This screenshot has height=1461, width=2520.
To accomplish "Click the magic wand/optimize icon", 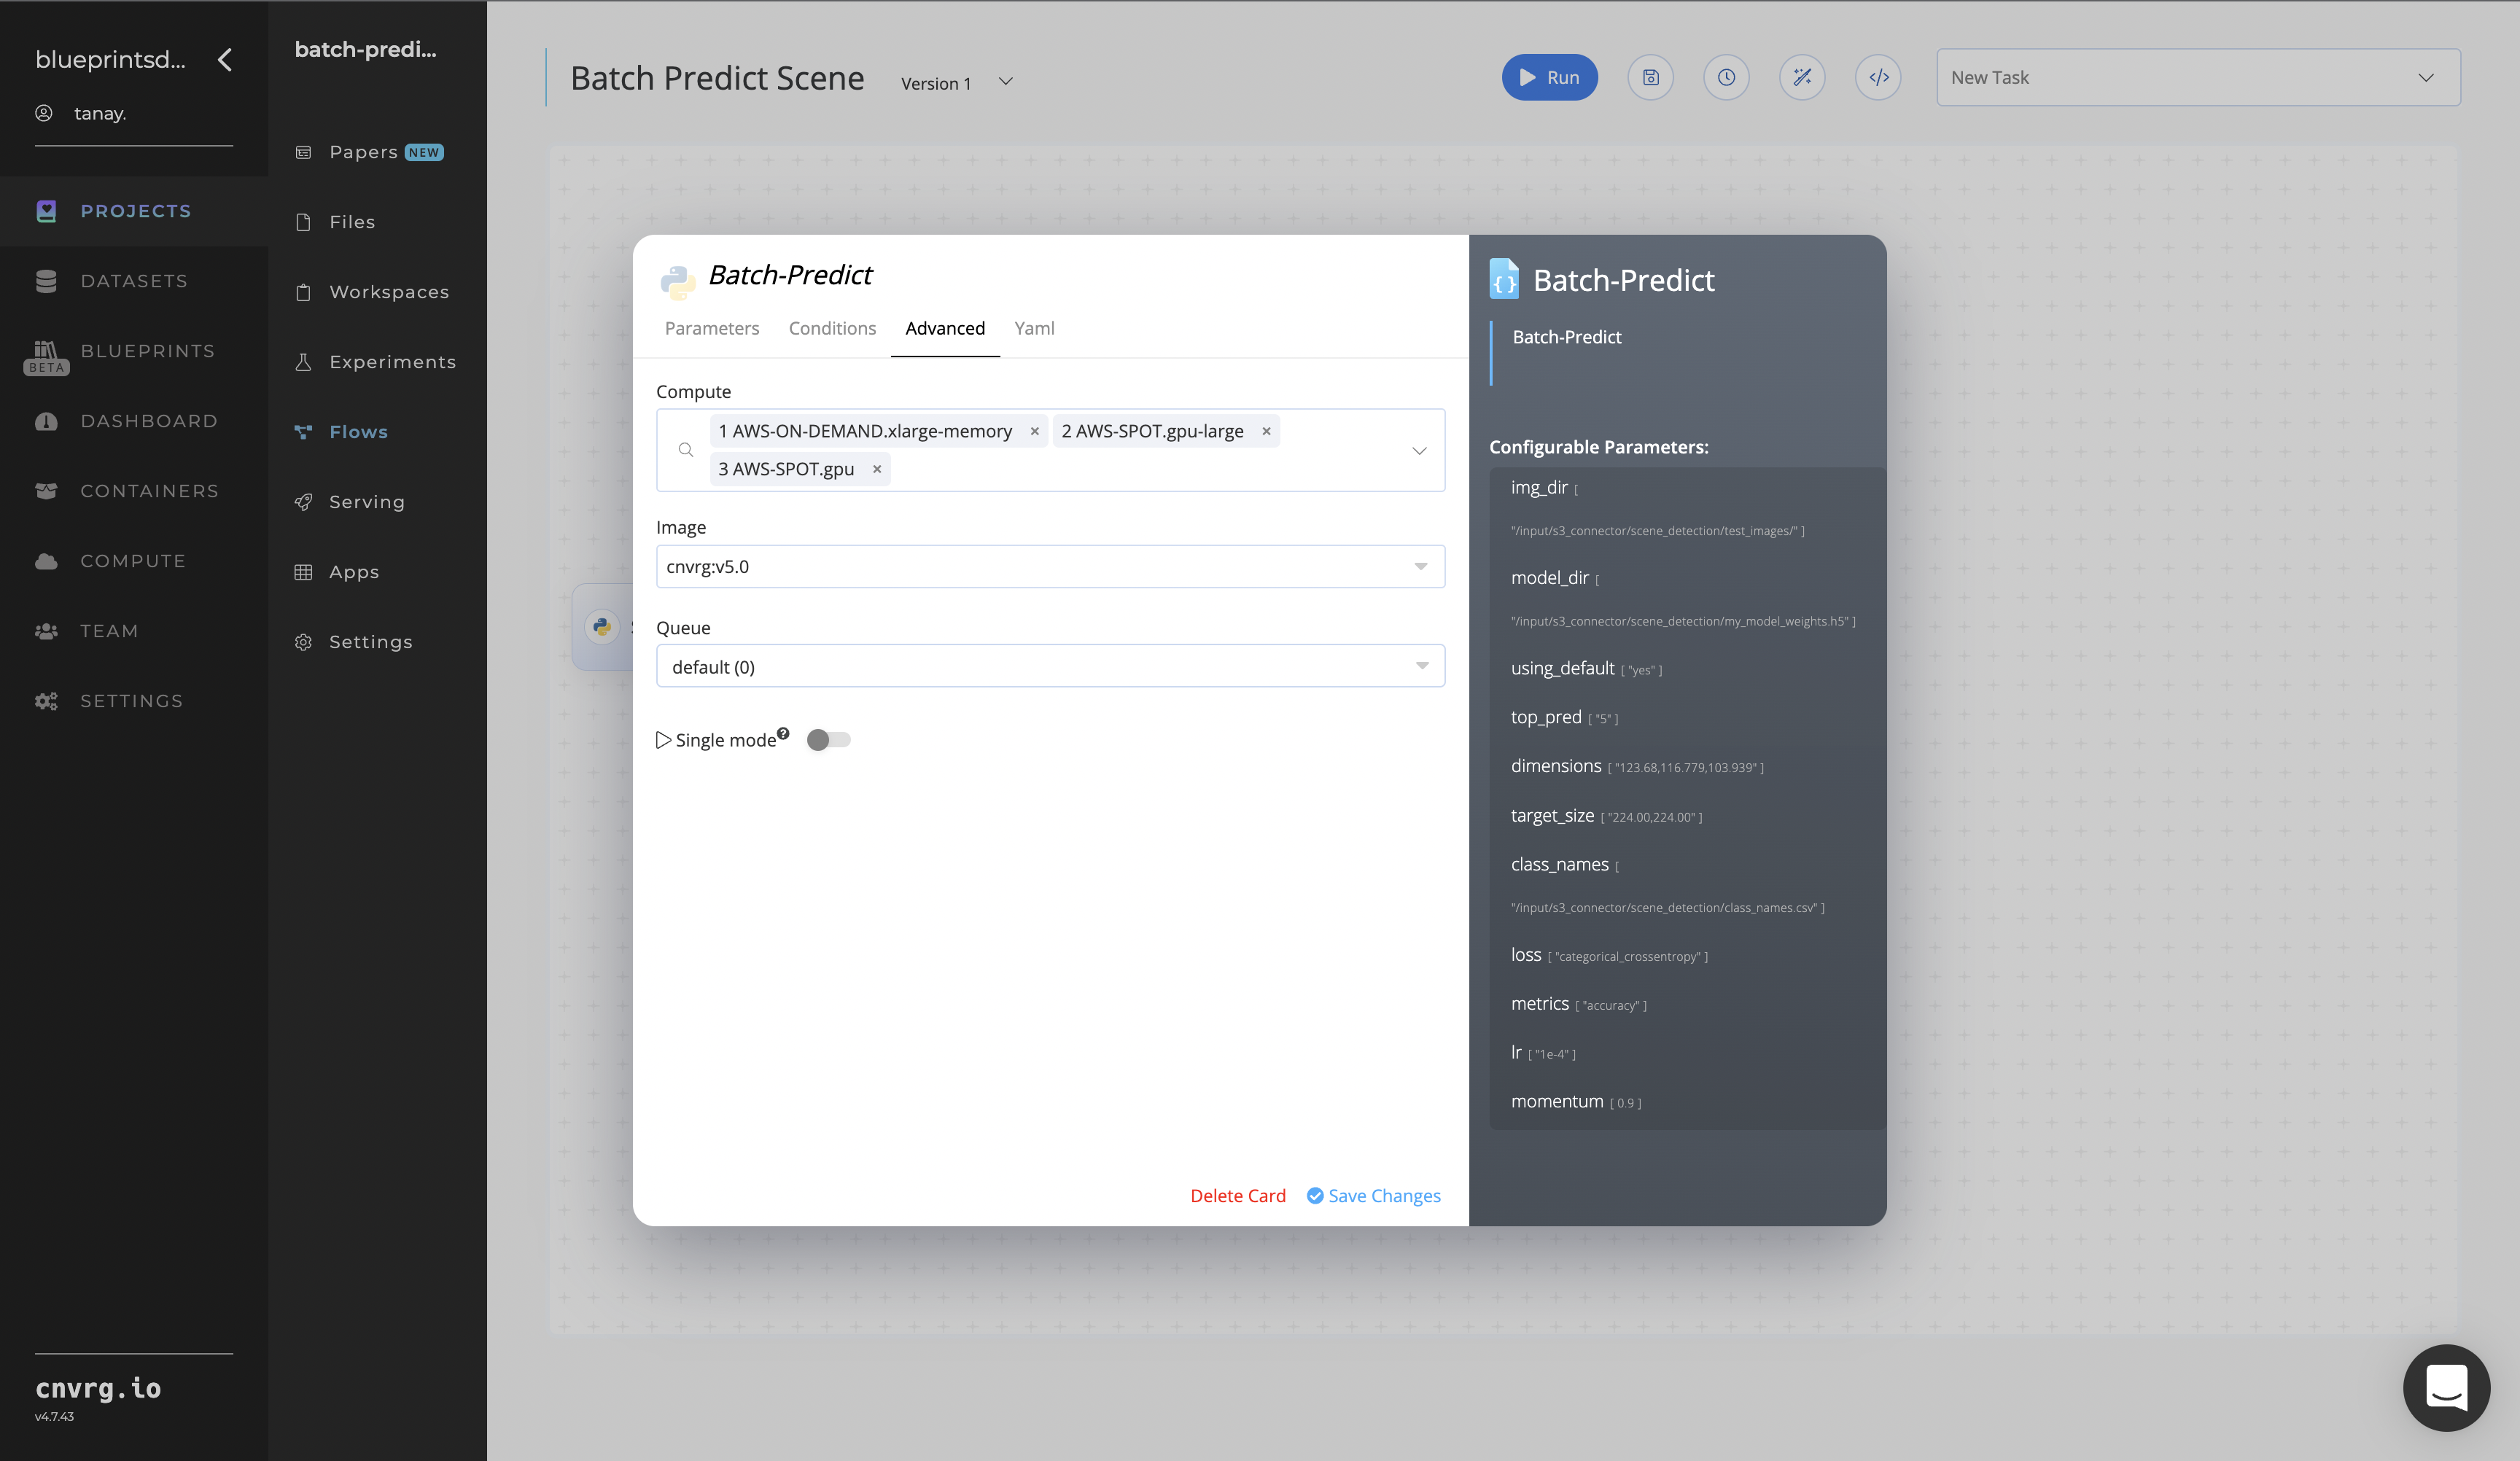I will coord(1803,77).
